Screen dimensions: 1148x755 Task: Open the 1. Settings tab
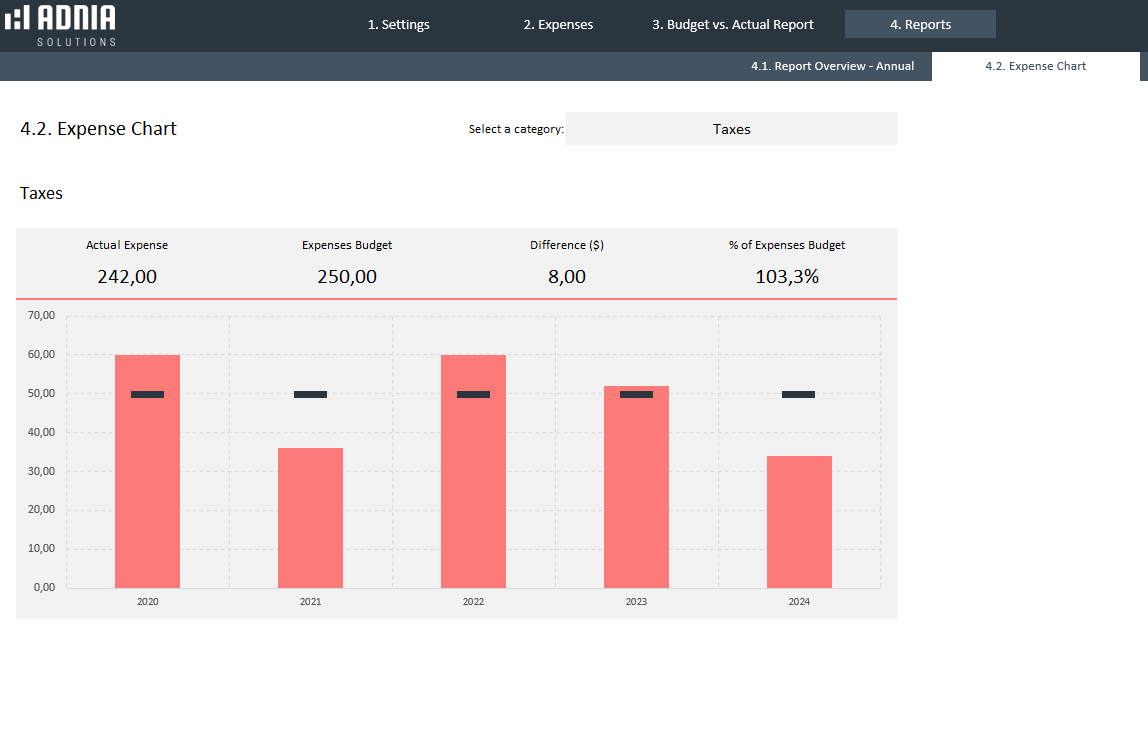[398, 25]
